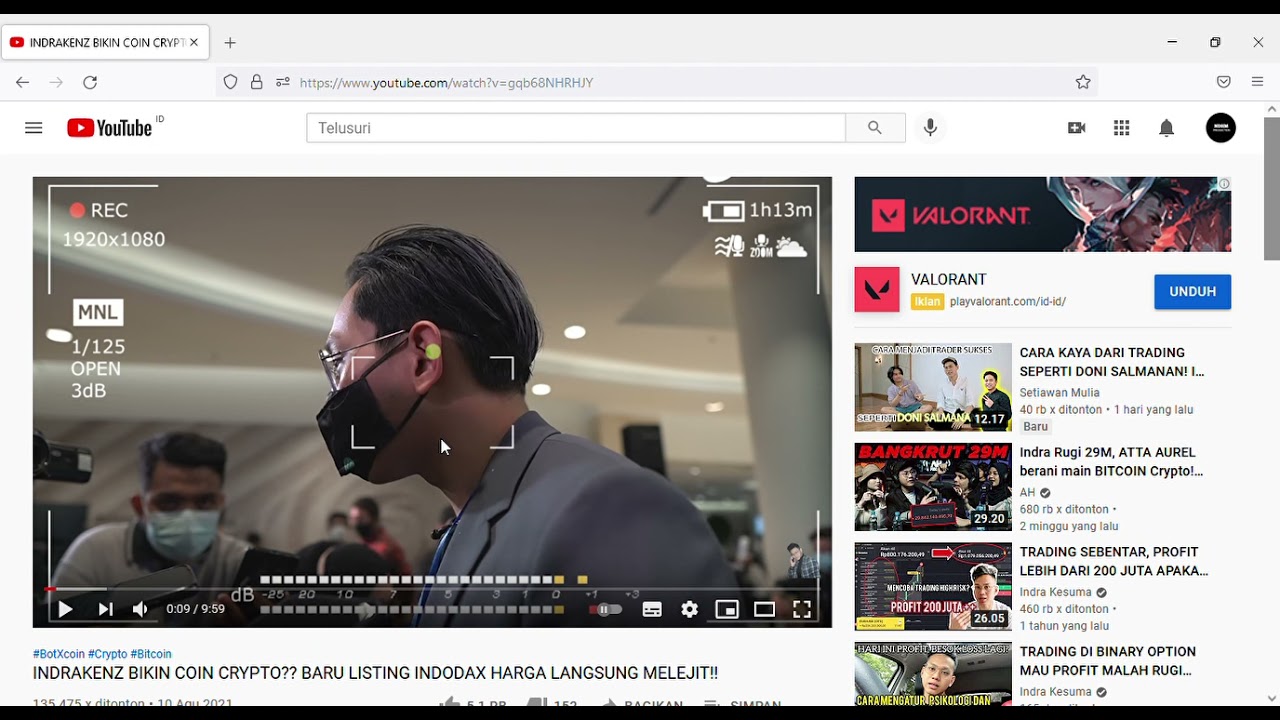Screen dimensions: 1280x720
Task: Click the search magnifier button
Action: [875, 128]
